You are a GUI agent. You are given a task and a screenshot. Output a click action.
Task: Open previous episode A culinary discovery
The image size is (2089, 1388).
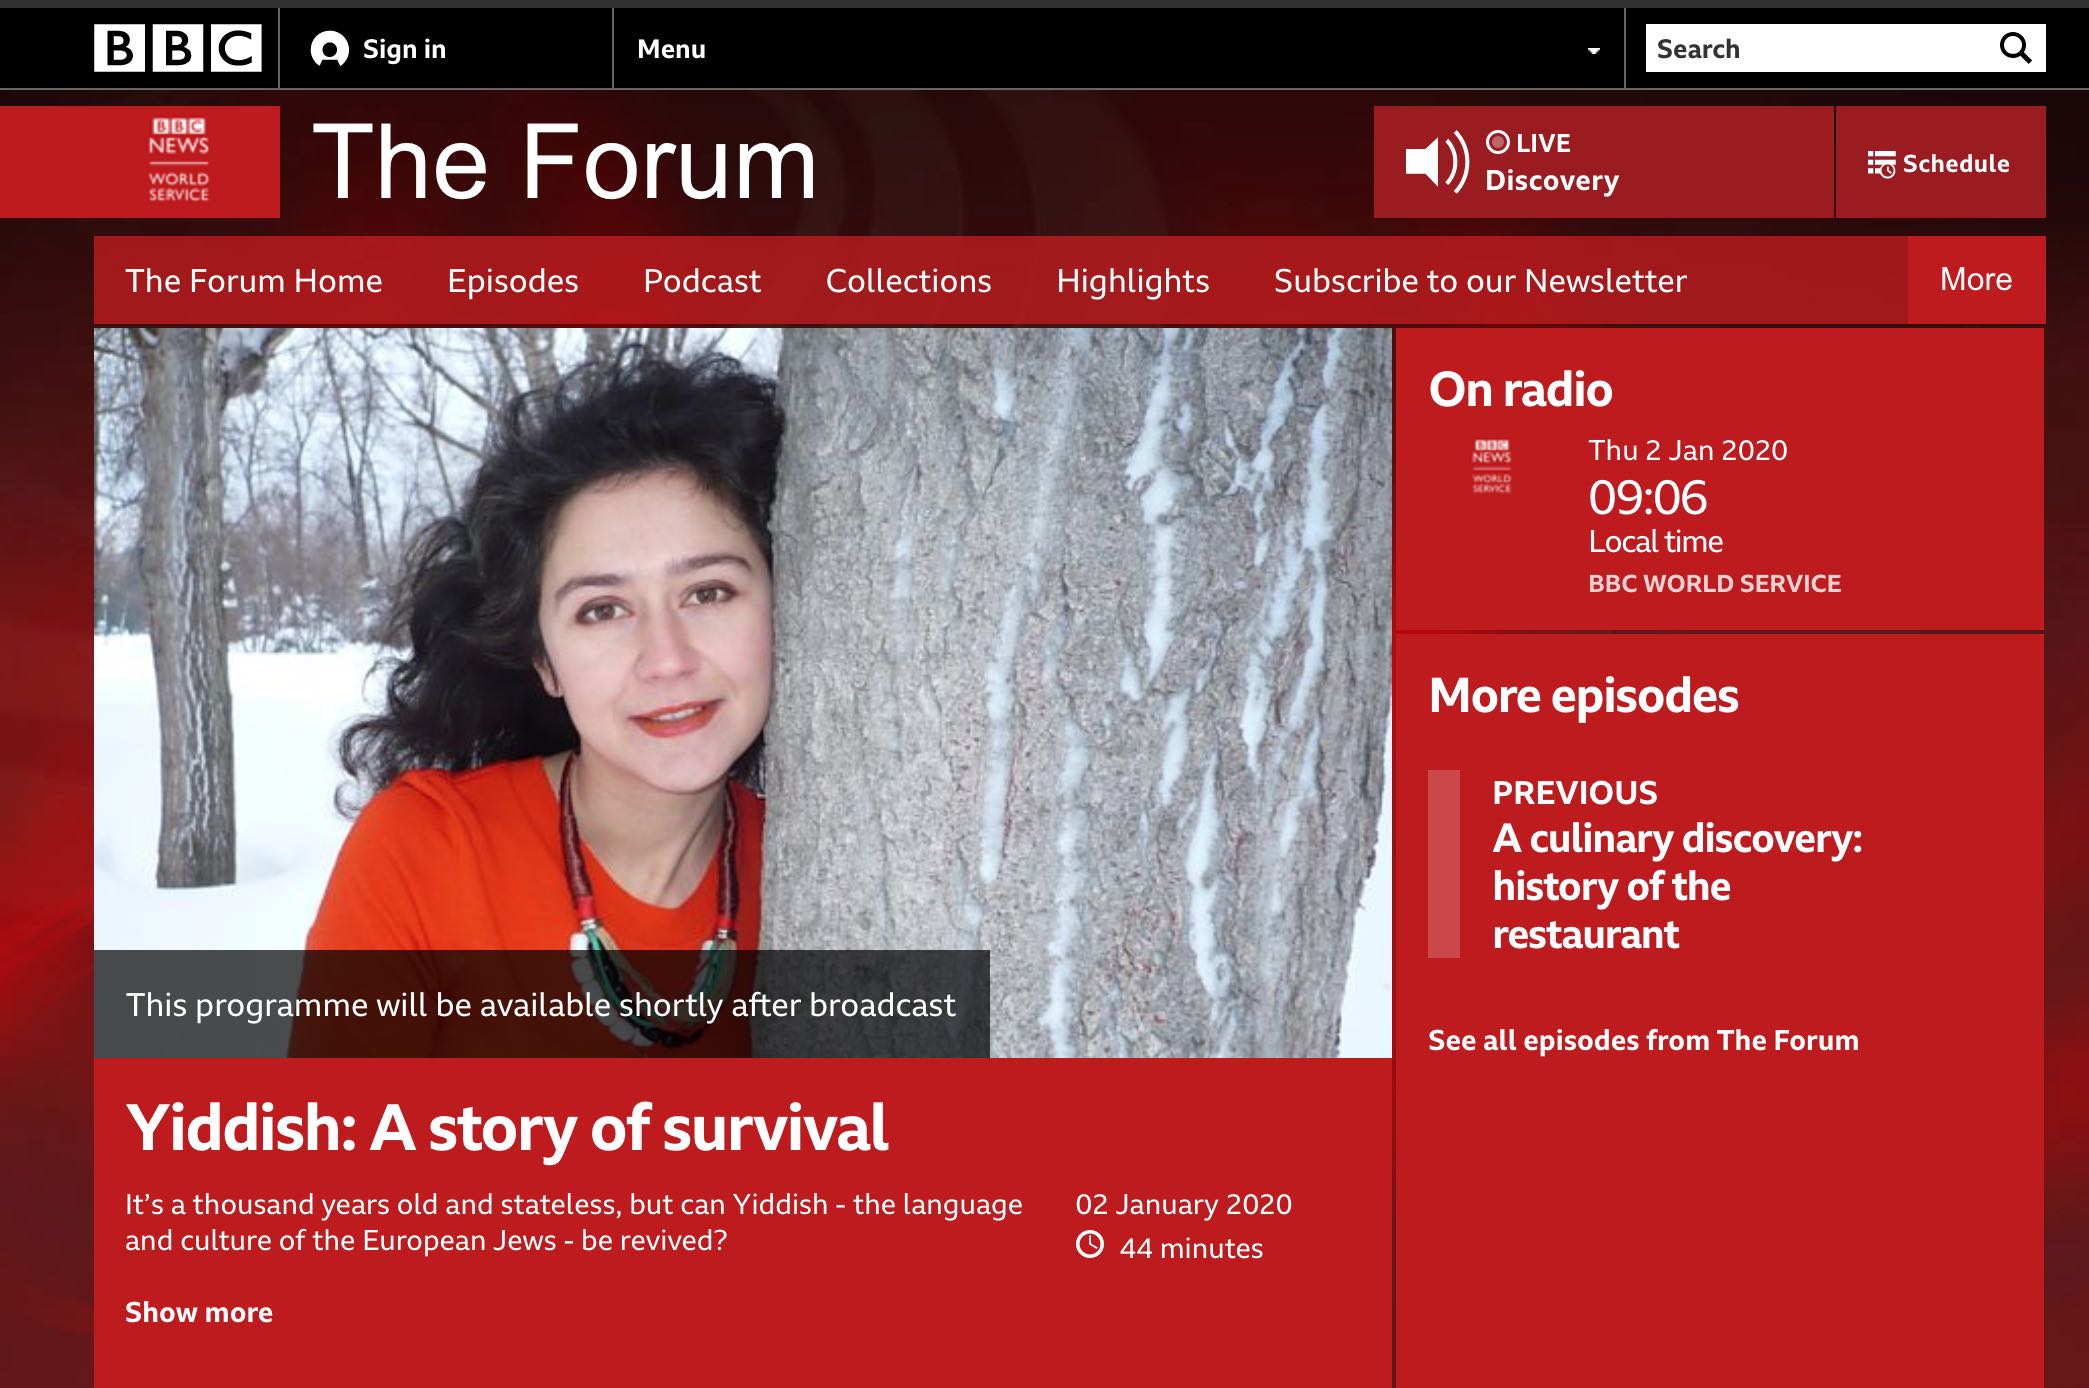click(x=1677, y=886)
